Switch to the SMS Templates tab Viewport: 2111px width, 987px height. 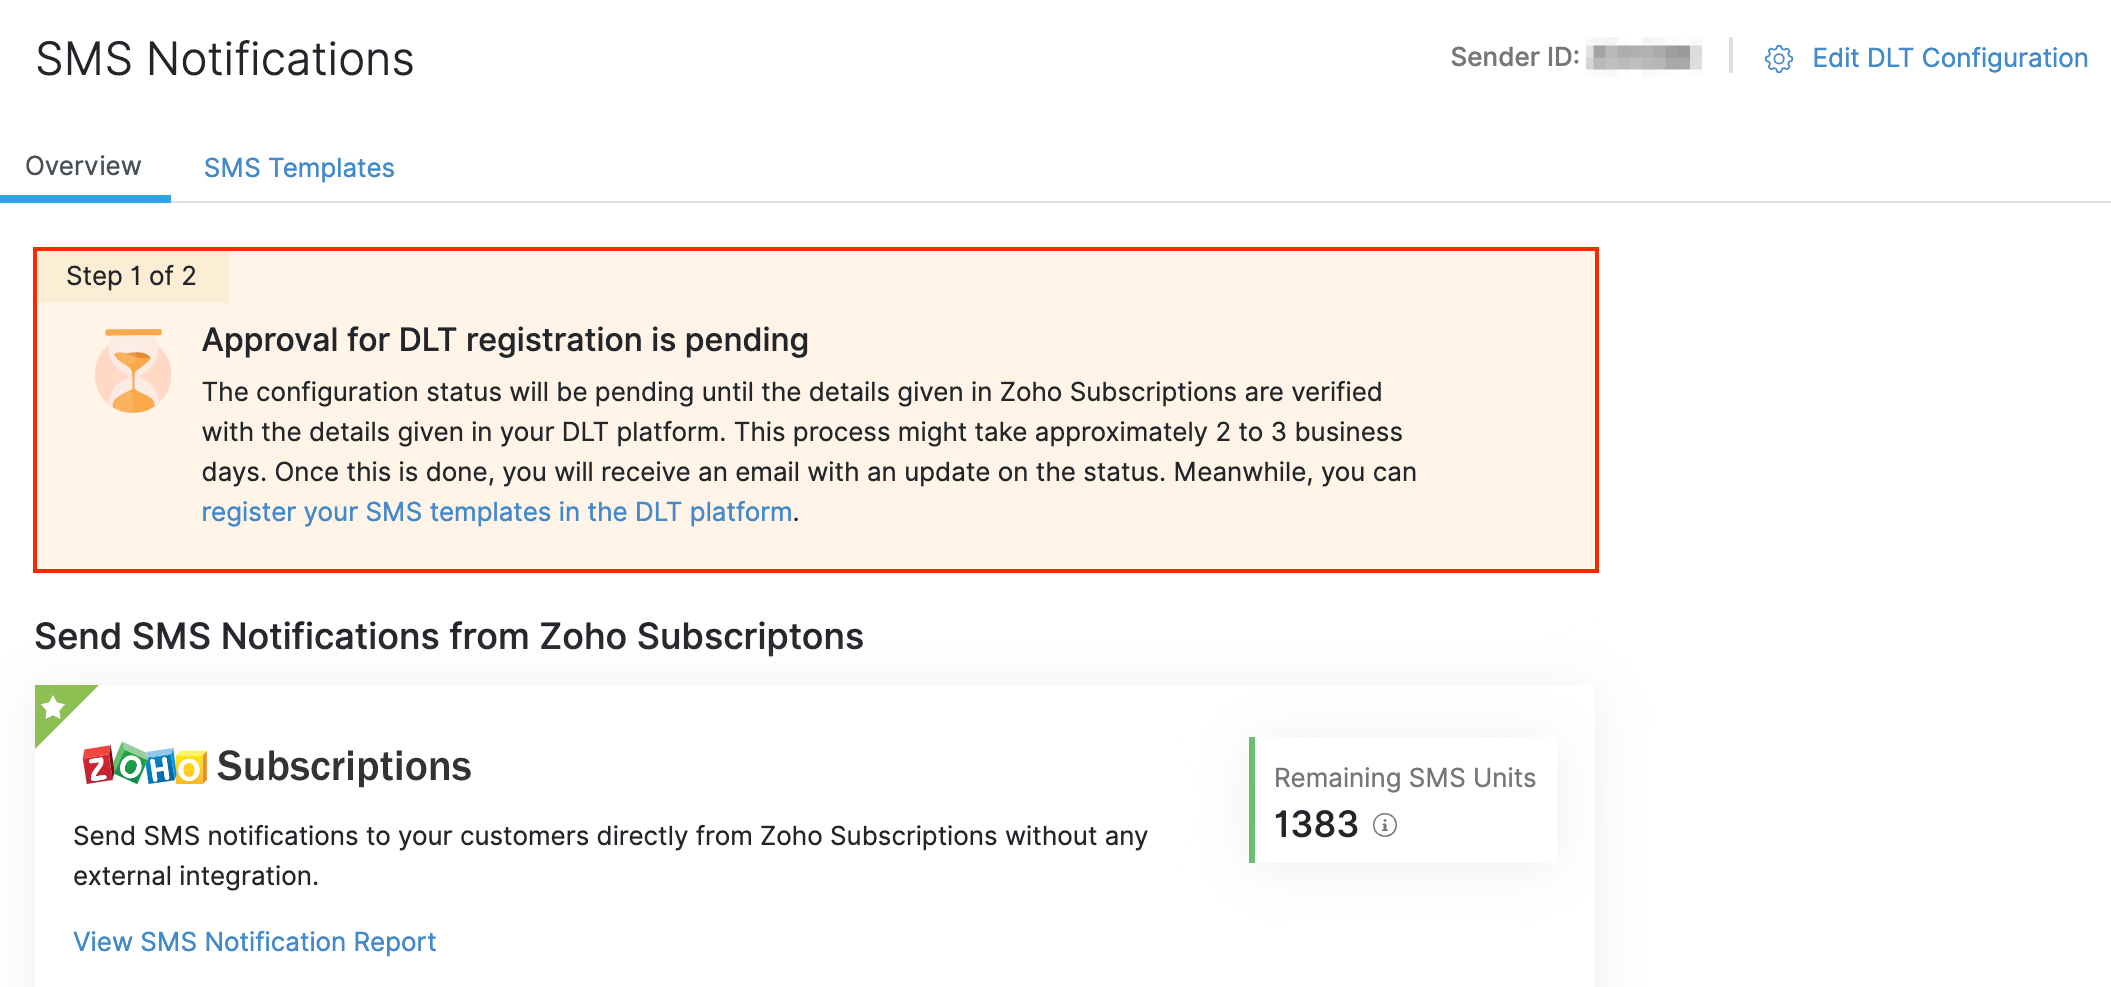(x=299, y=168)
